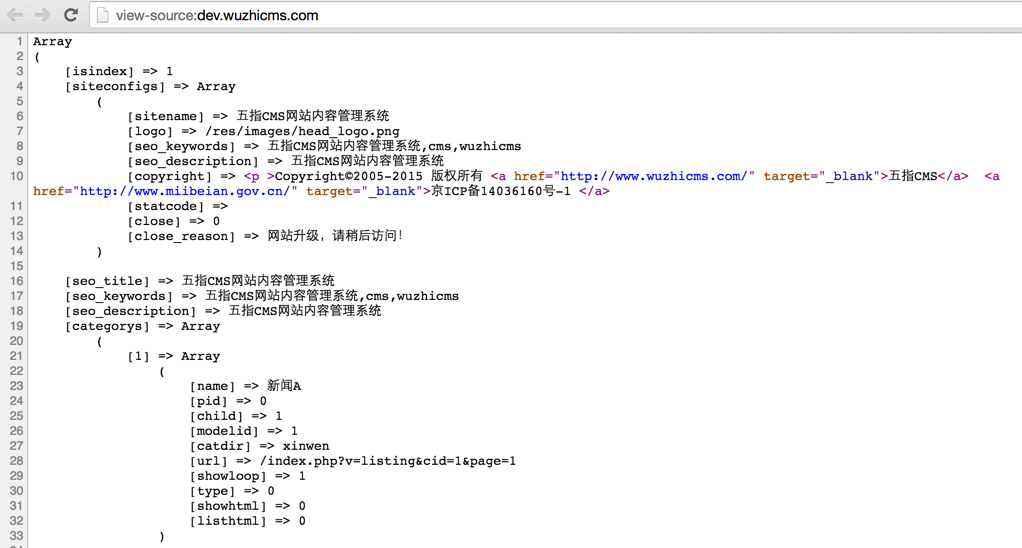The height and width of the screenshot is (548, 1022).
Task: Click the first "Array" text on line 1
Action: click(x=53, y=41)
